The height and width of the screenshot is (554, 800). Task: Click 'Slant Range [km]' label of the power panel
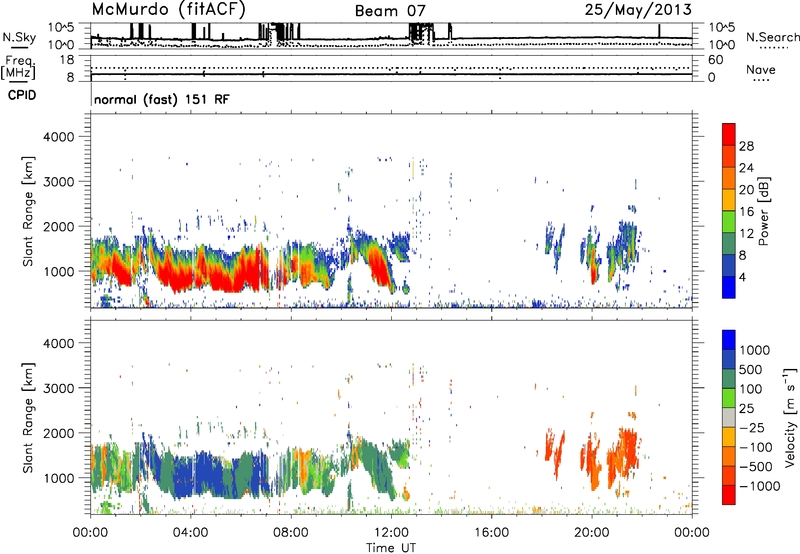pyautogui.click(x=28, y=211)
